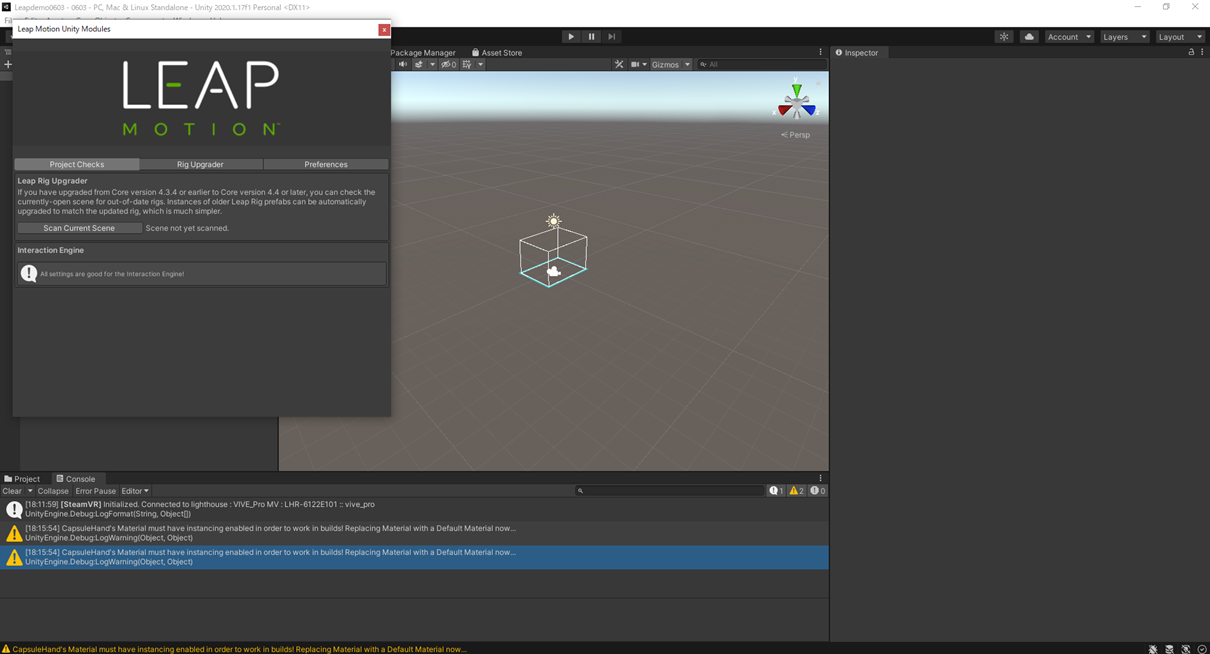
Task: Select the Rig Upgrader tab
Action: (x=200, y=164)
